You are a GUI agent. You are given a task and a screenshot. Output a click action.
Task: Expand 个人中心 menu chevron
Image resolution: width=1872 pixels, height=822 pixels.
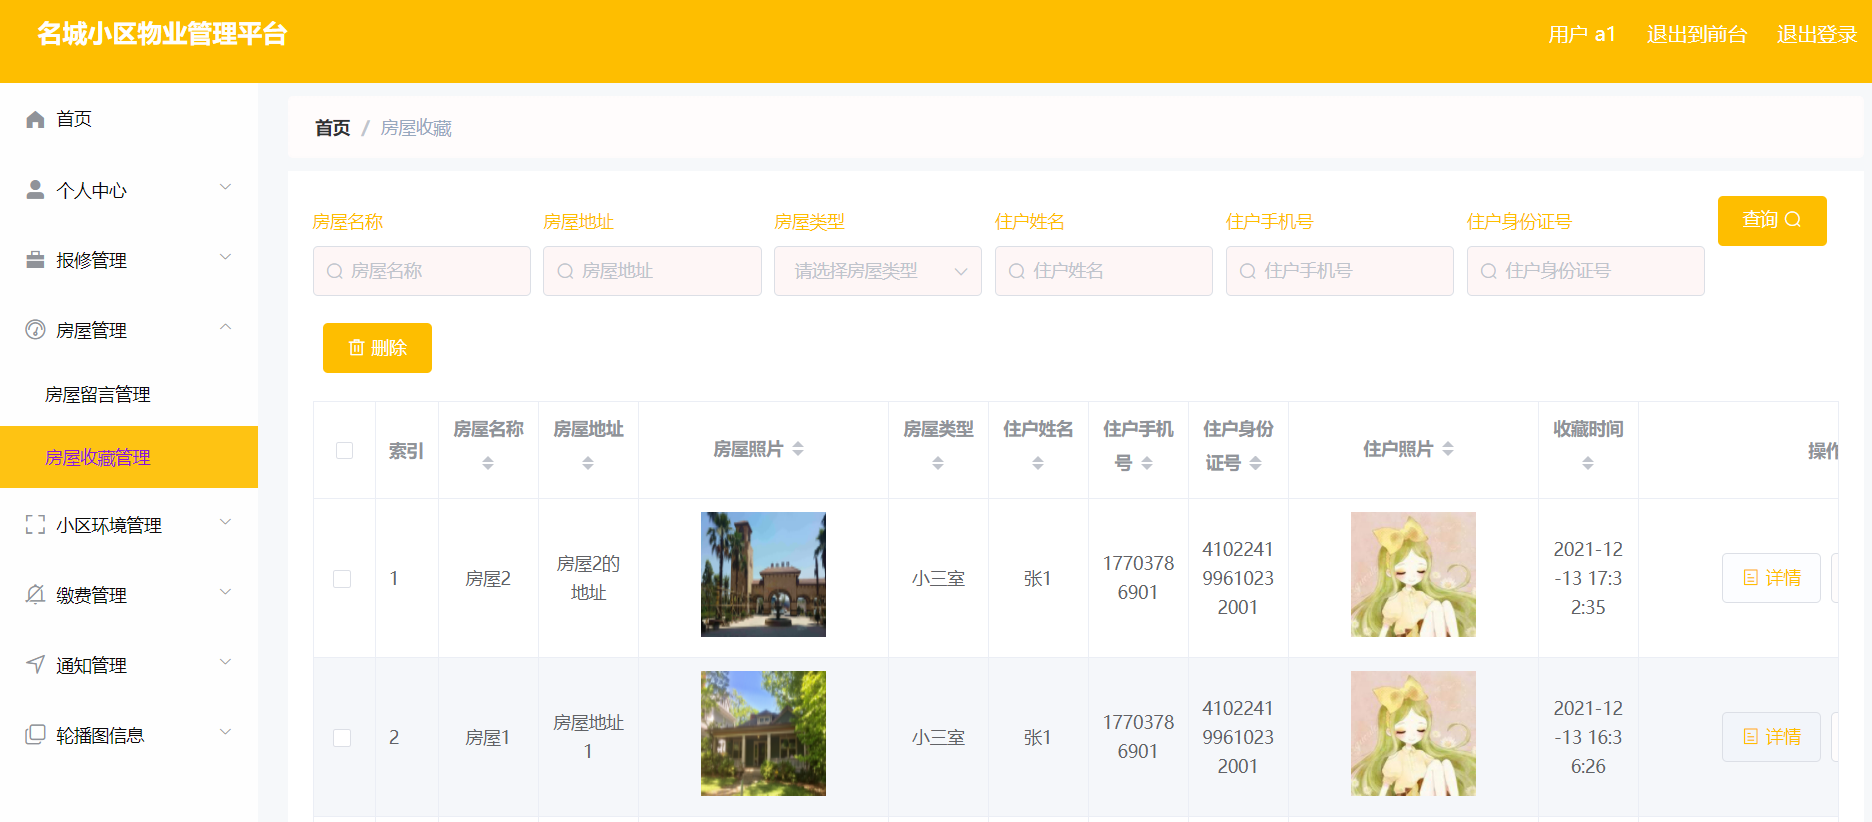point(226,187)
